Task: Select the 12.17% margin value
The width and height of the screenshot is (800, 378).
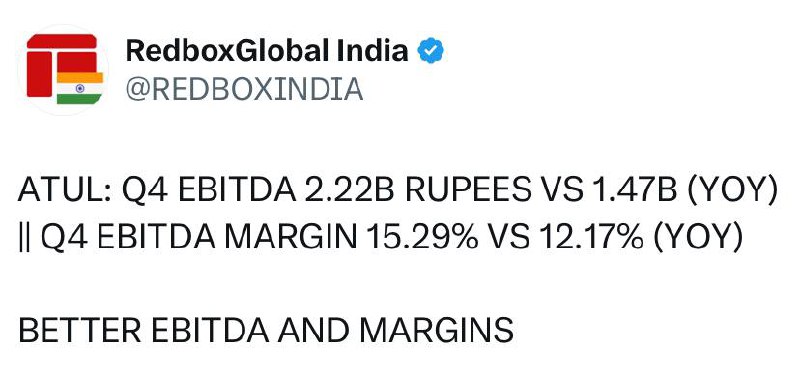Action: coord(587,238)
